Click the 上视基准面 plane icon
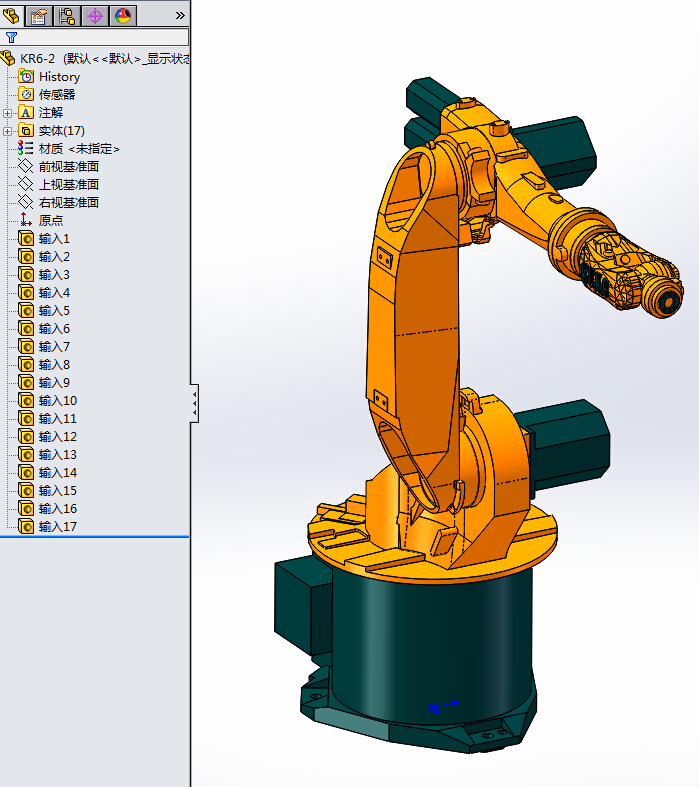The image size is (699, 787). (x=26, y=184)
